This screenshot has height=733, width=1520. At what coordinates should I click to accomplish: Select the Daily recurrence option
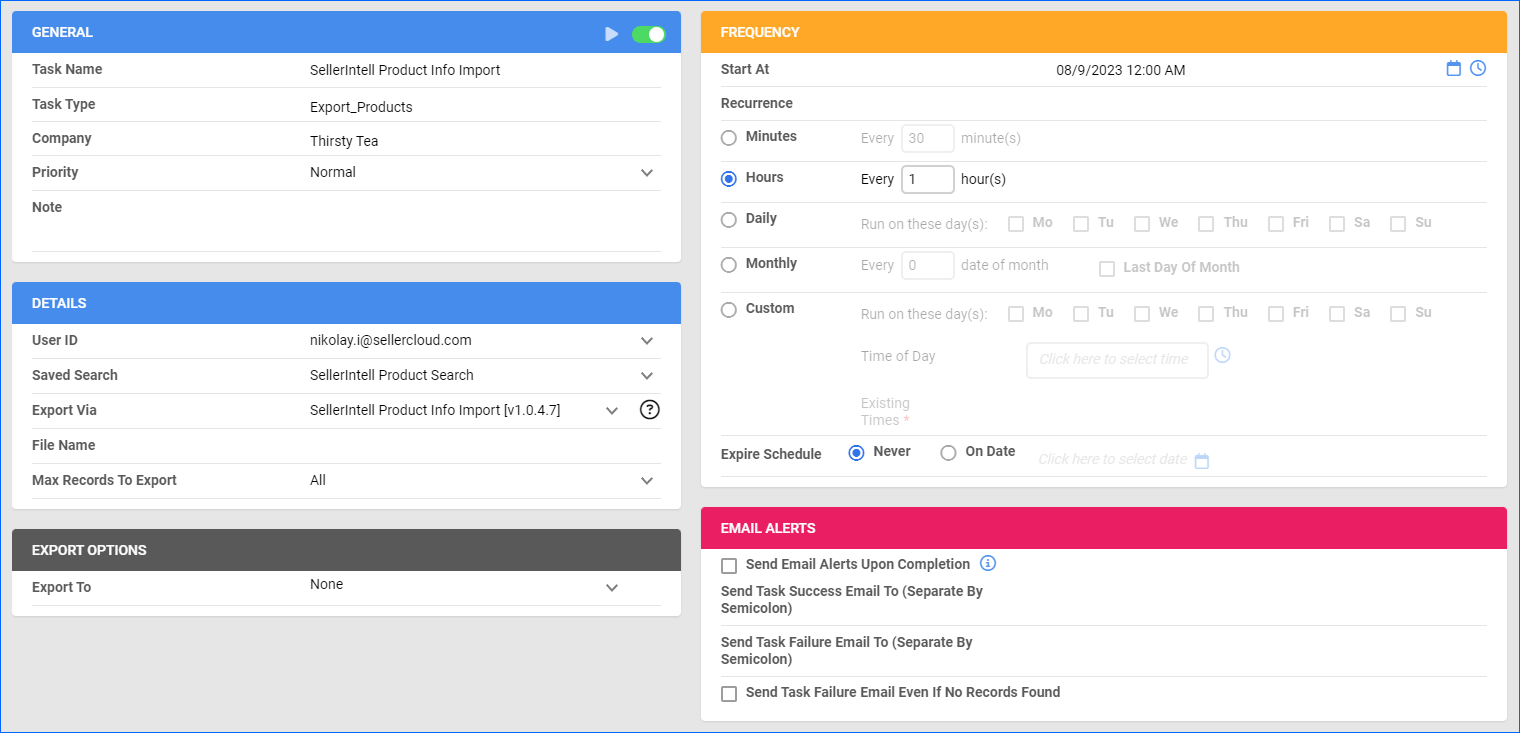729,219
